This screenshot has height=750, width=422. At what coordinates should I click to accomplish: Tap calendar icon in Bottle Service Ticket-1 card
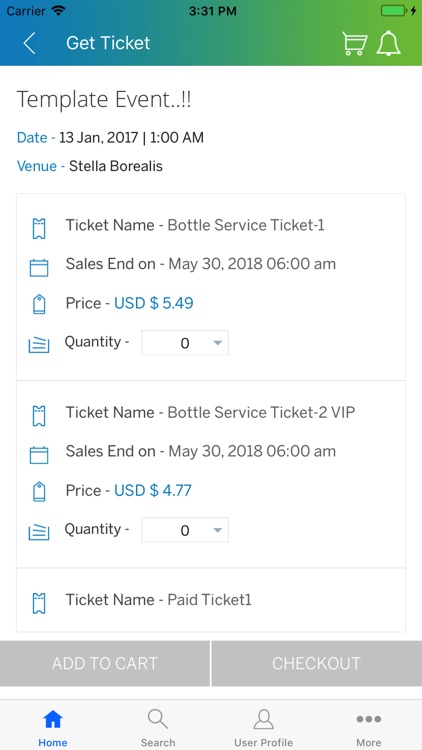coord(39,267)
